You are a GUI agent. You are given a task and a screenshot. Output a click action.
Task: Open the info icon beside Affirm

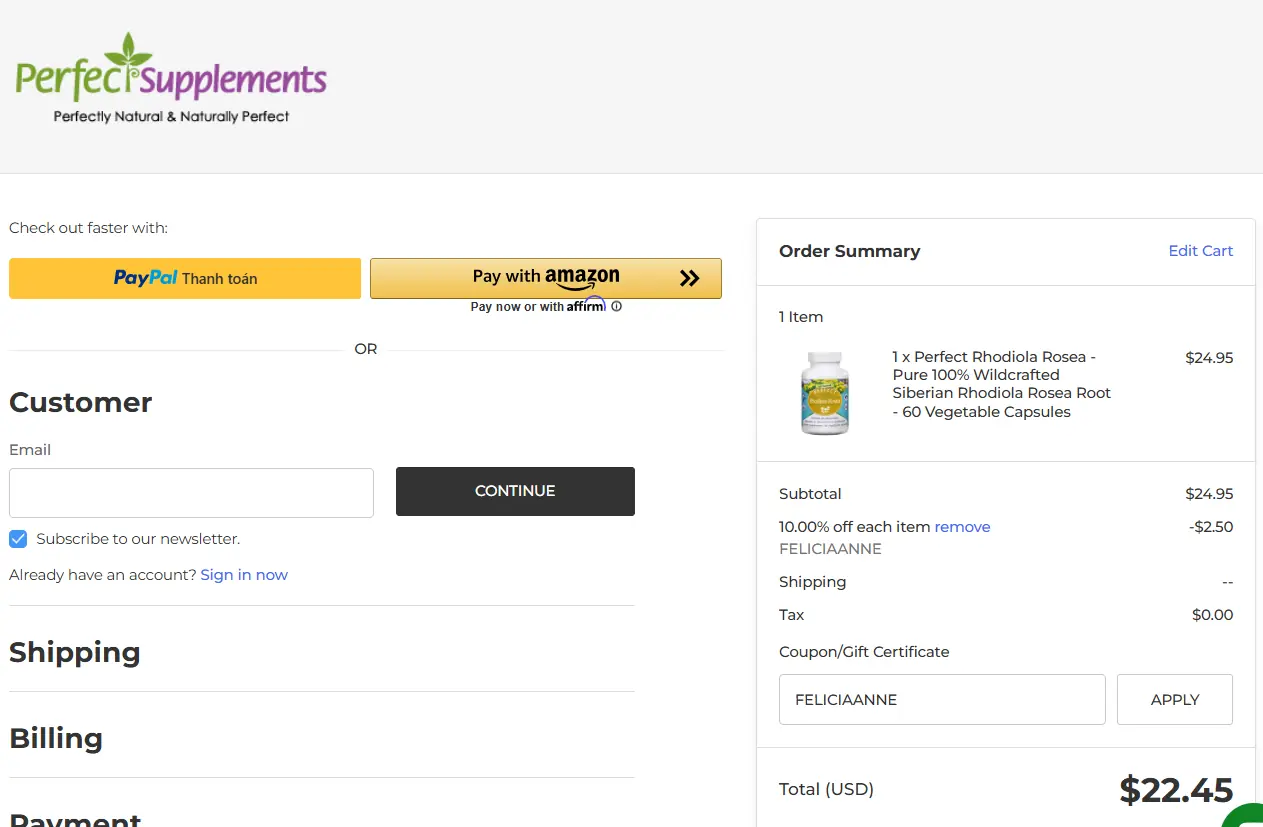click(x=616, y=307)
